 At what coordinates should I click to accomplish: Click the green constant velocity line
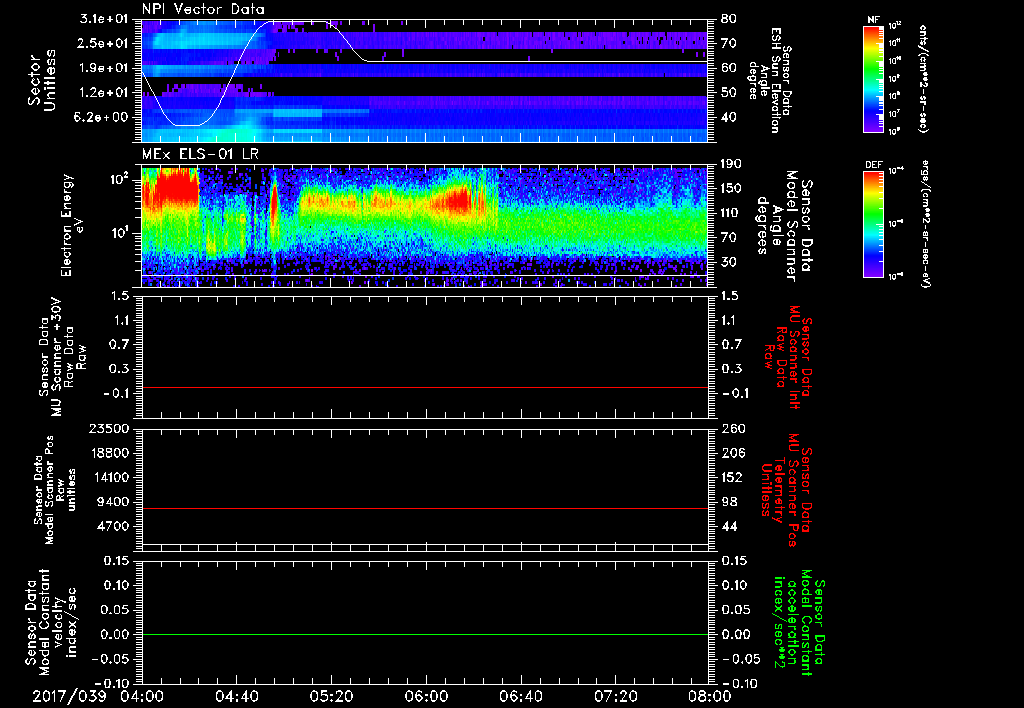pyautogui.click(x=424, y=634)
